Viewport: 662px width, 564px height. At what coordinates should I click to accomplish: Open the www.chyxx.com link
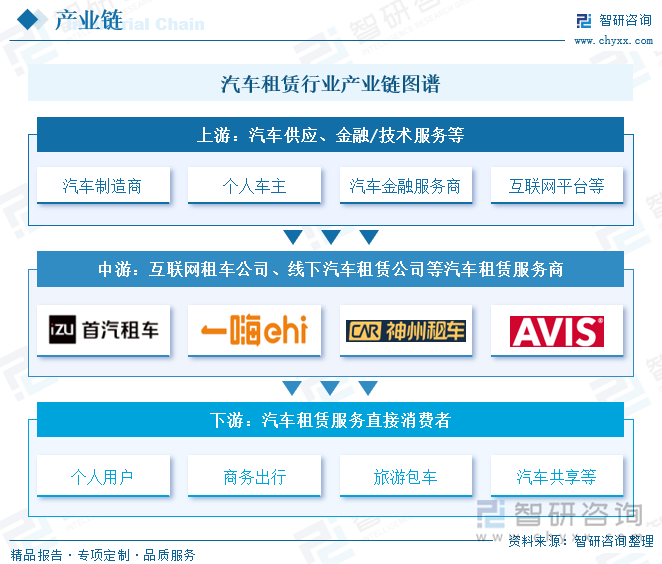coord(613,41)
